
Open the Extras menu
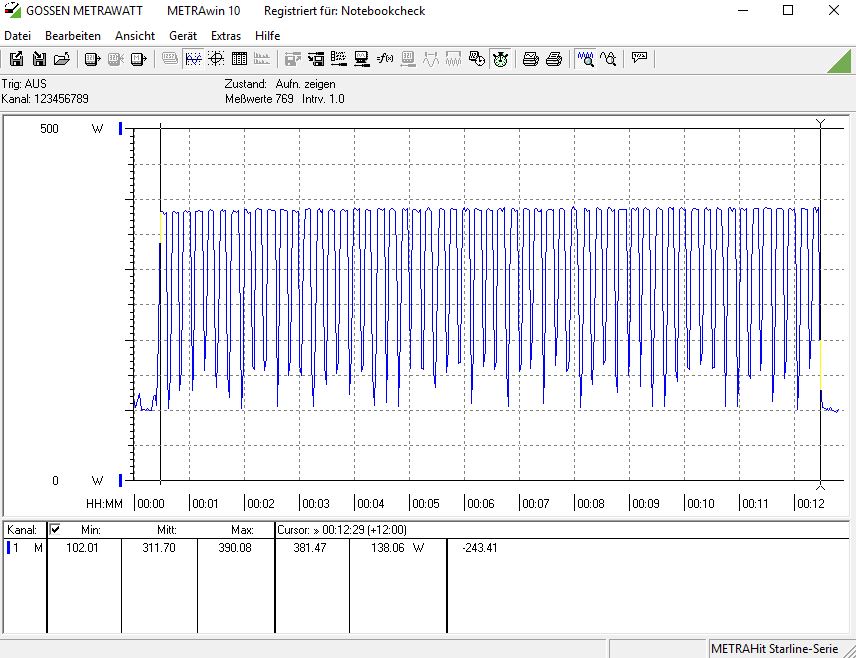pos(226,35)
